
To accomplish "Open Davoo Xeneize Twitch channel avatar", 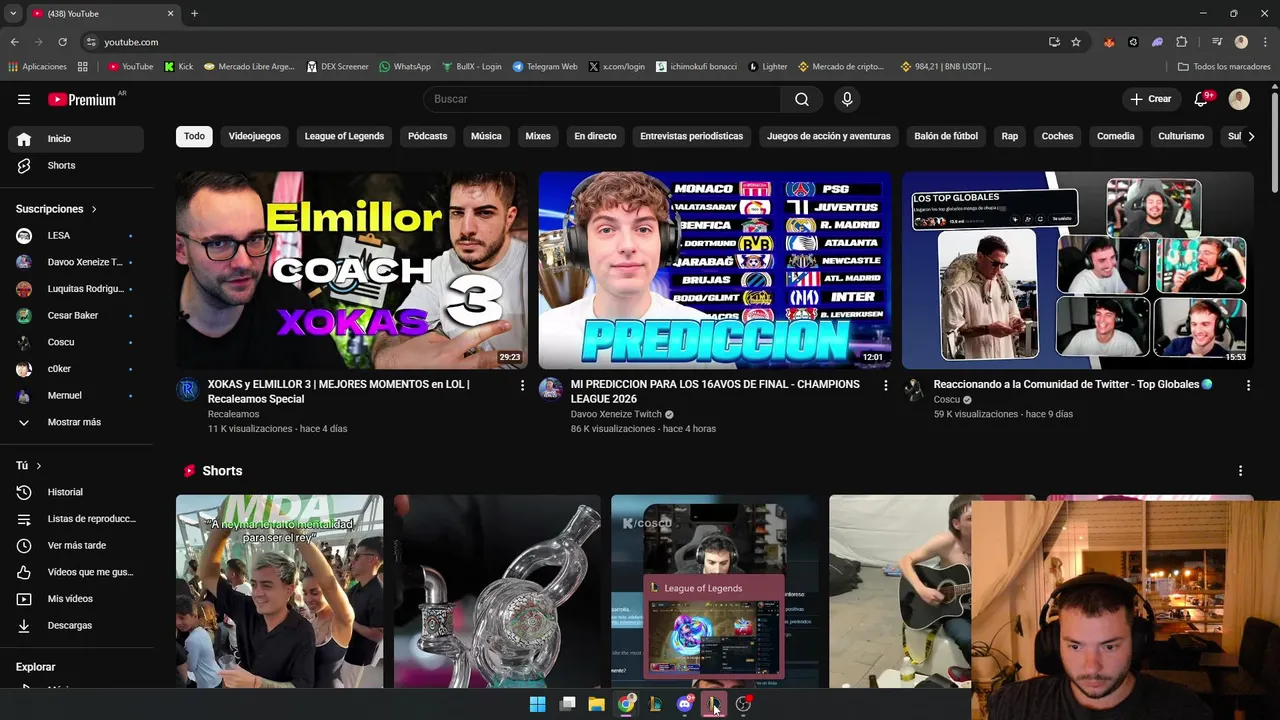I will 550,389.
